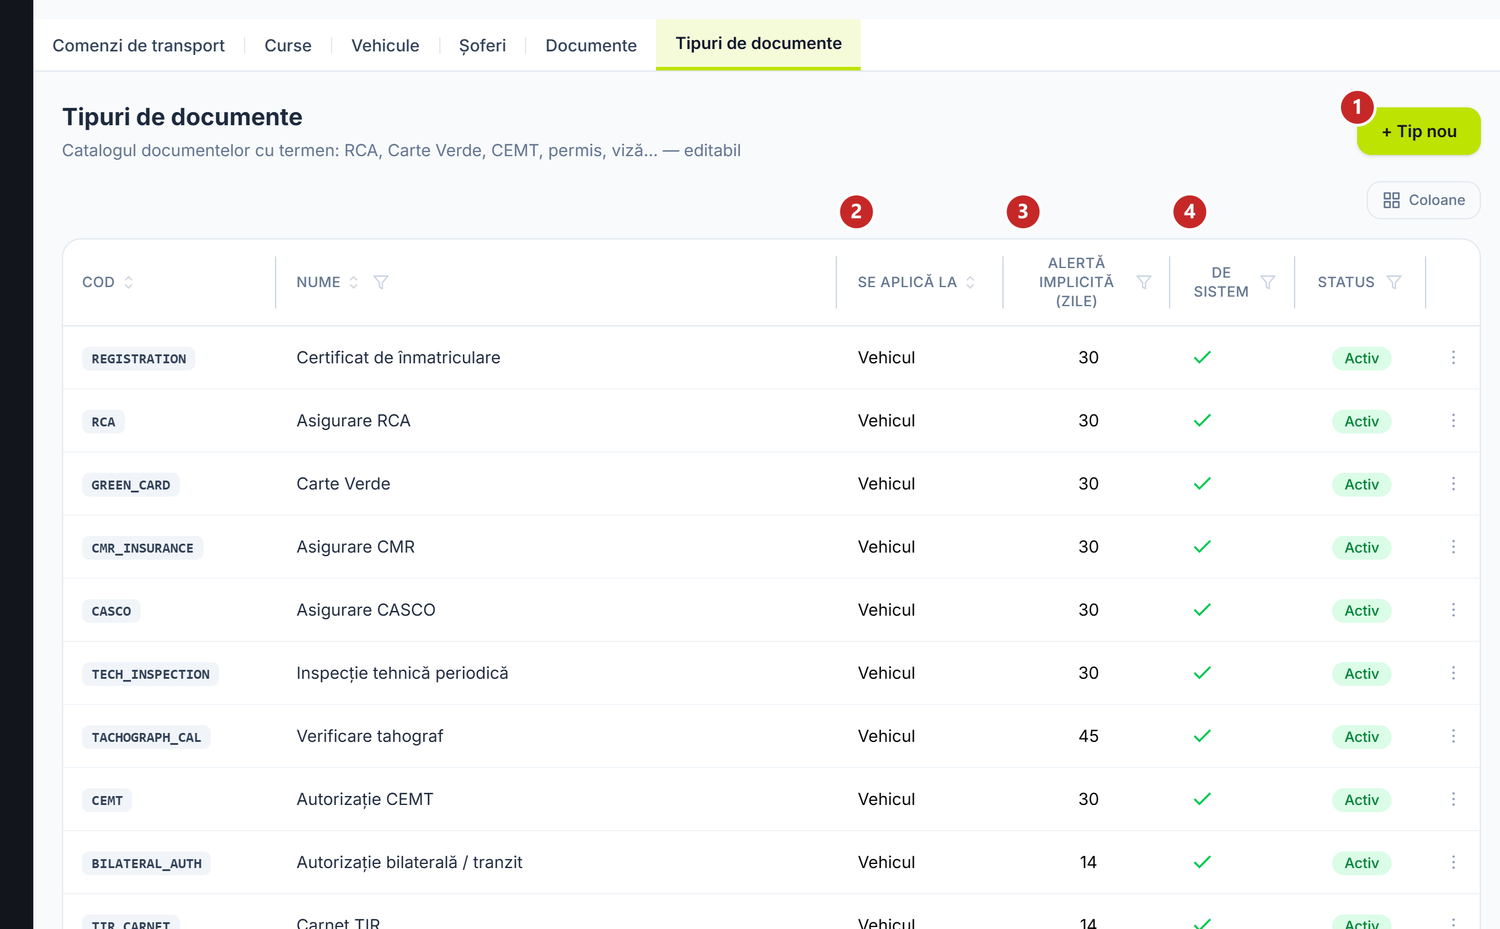Open row actions menu for RCA
Screen dimensions: 1500x929
coord(1453,421)
